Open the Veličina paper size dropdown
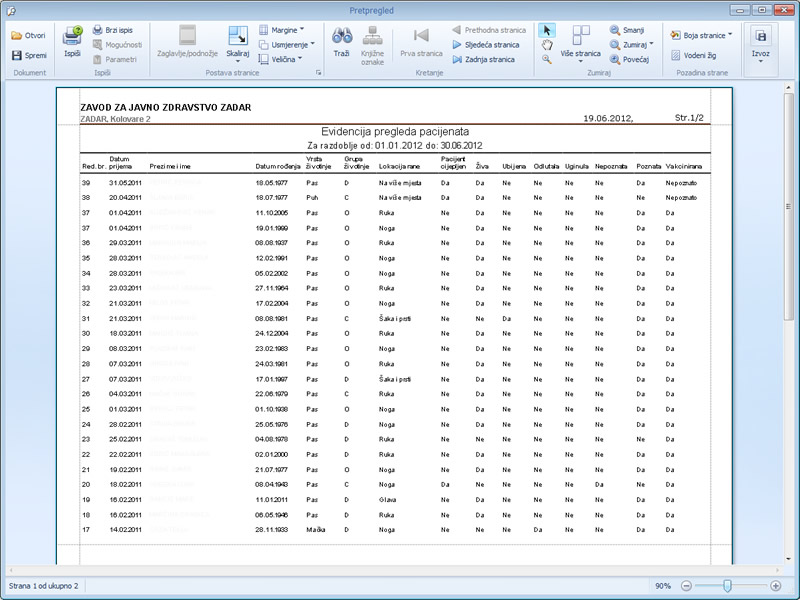This screenshot has width=800, height=600. (280, 59)
